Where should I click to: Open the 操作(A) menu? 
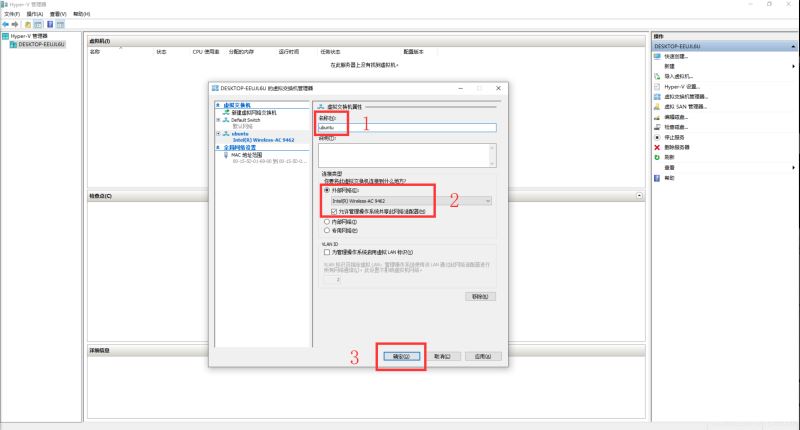pyautogui.click(x=35, y=14)
